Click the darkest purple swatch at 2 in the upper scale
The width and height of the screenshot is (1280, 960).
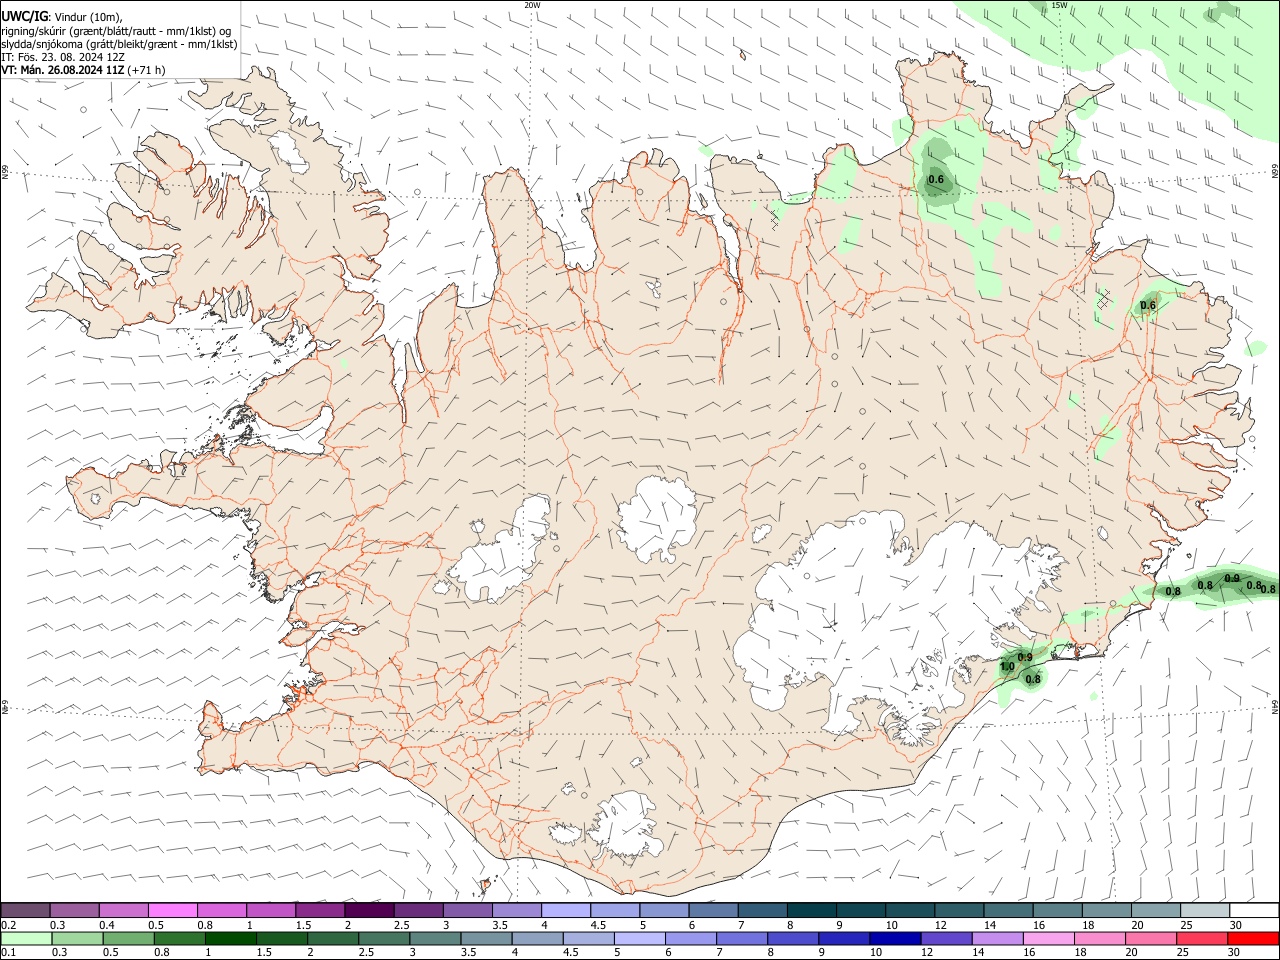369,911
